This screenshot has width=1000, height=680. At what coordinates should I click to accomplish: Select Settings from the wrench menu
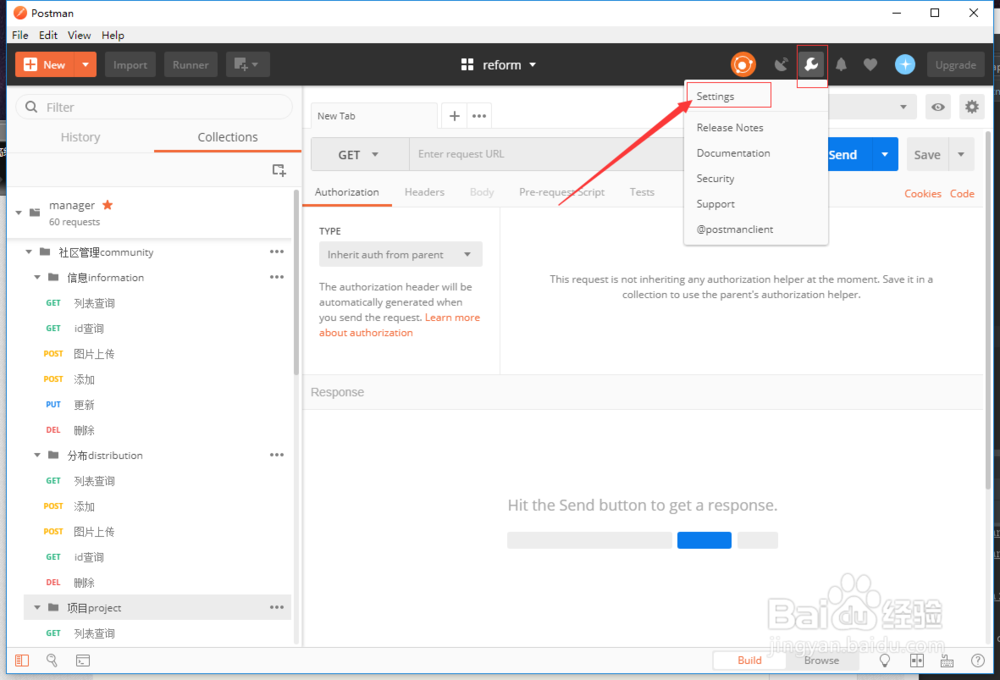(714, 95)
